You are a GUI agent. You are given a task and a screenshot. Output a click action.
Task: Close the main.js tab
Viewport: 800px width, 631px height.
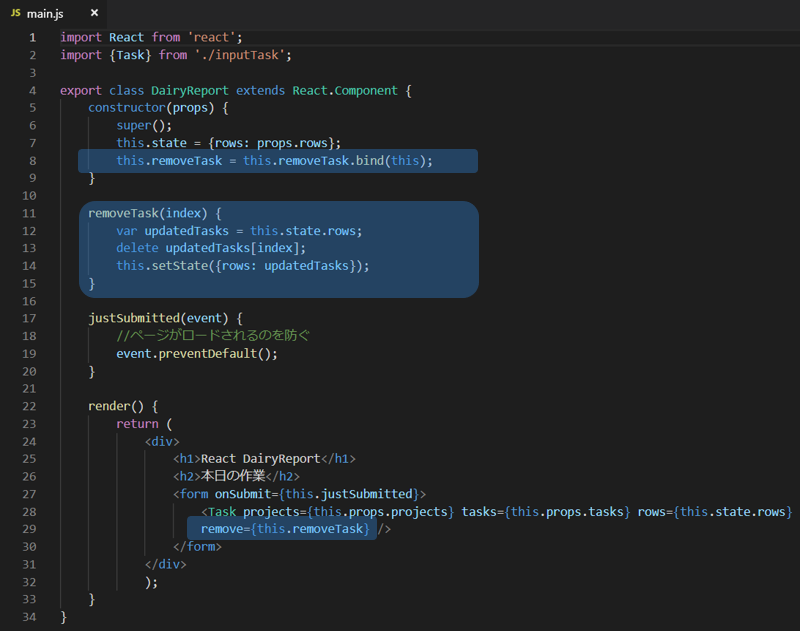pos(94,13)
